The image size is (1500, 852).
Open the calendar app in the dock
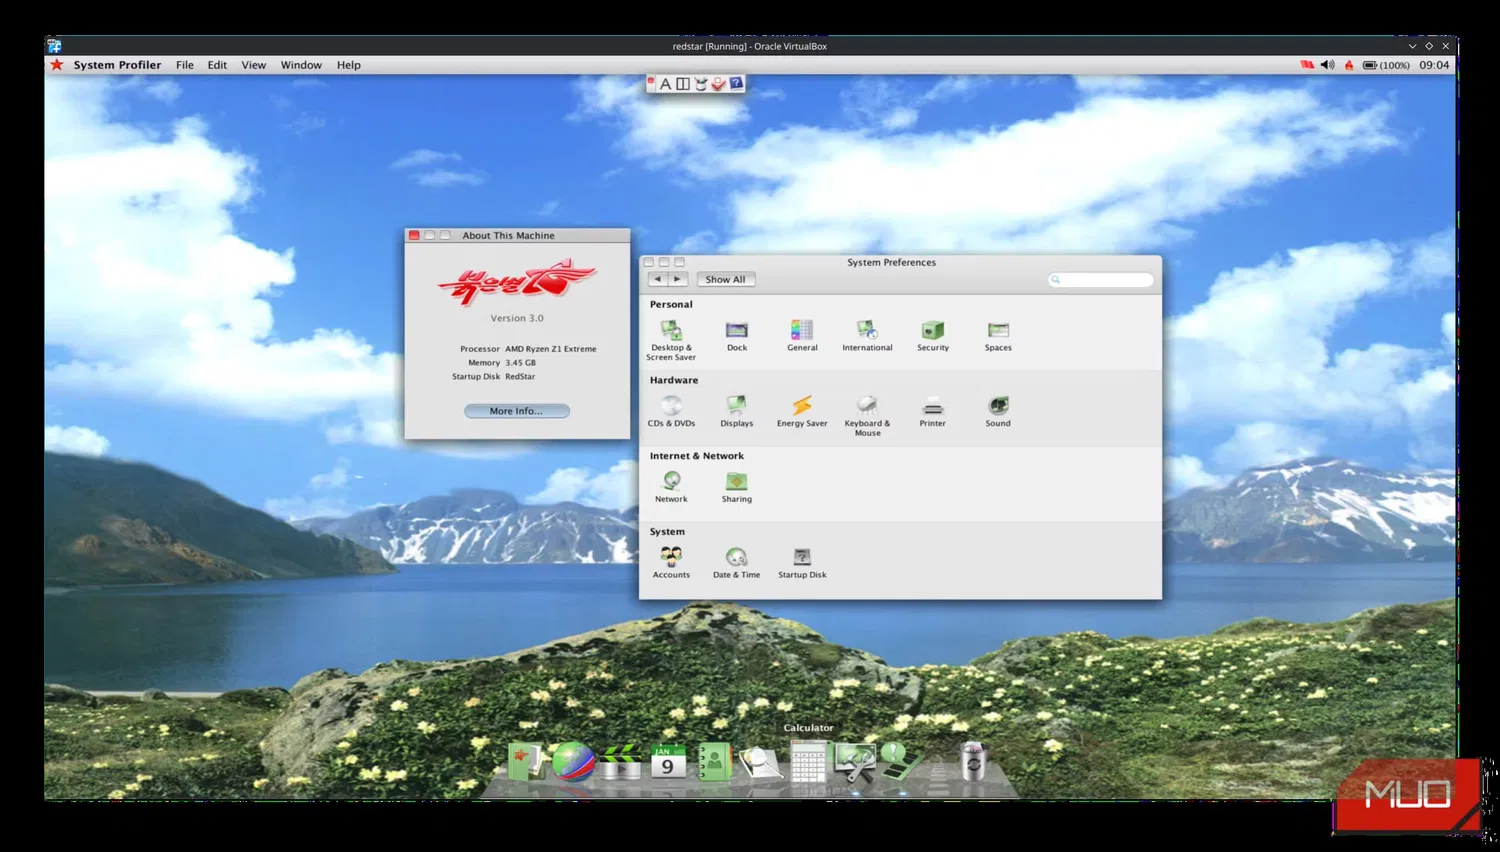click(x=667, y=763)
